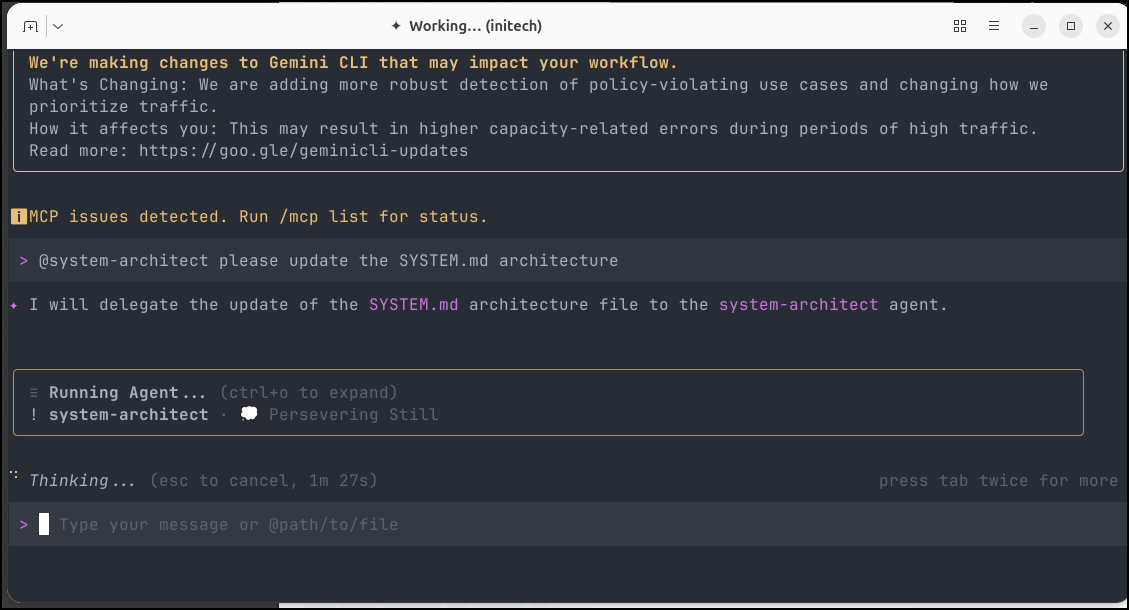Click the thought bubble icon by Persevering Still
Viewport: 1129px width, 610px height.
coord(249,415)
